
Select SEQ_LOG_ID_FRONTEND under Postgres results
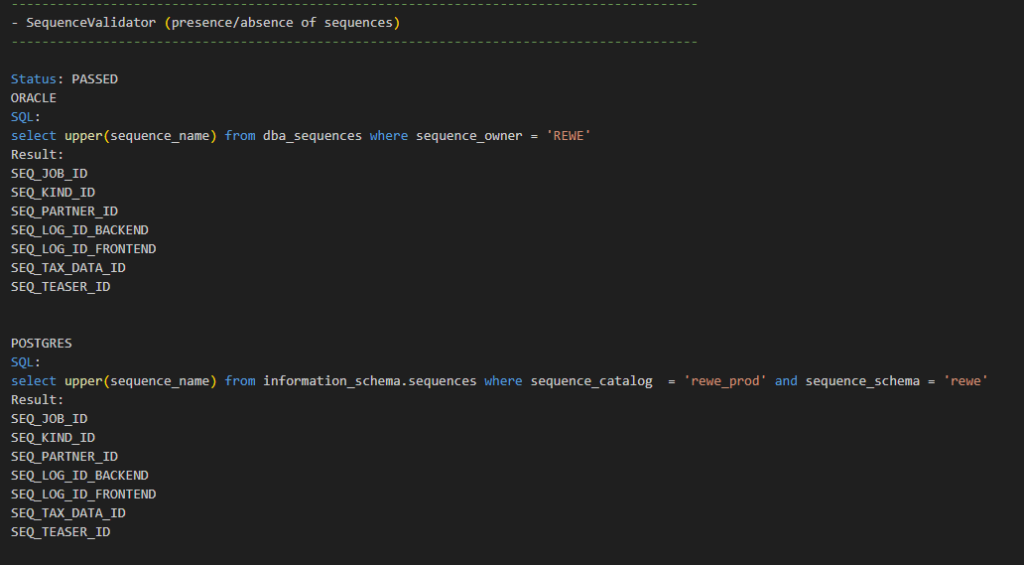pos(83,494)
